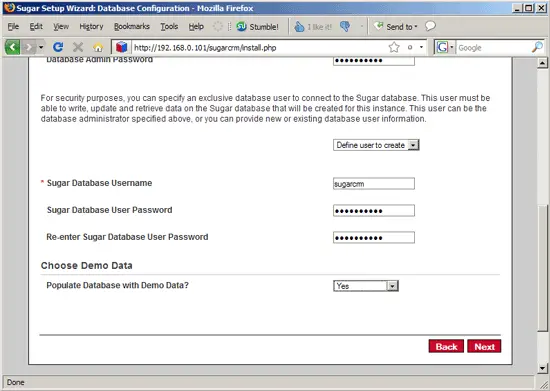Open the search engine chooser dropdown arrow
Viewport: 550px width, 391px height.
point(452,47)
